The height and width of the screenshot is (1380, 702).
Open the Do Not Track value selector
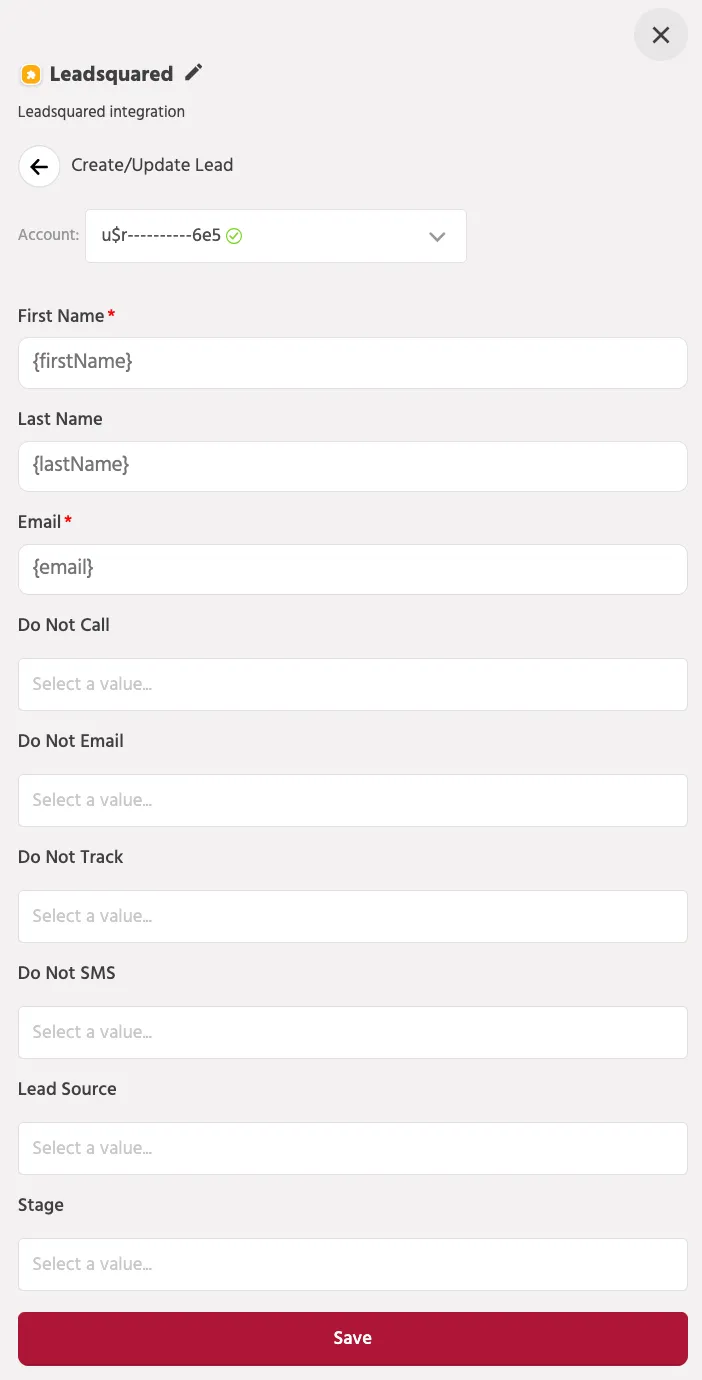pos(353,916)
